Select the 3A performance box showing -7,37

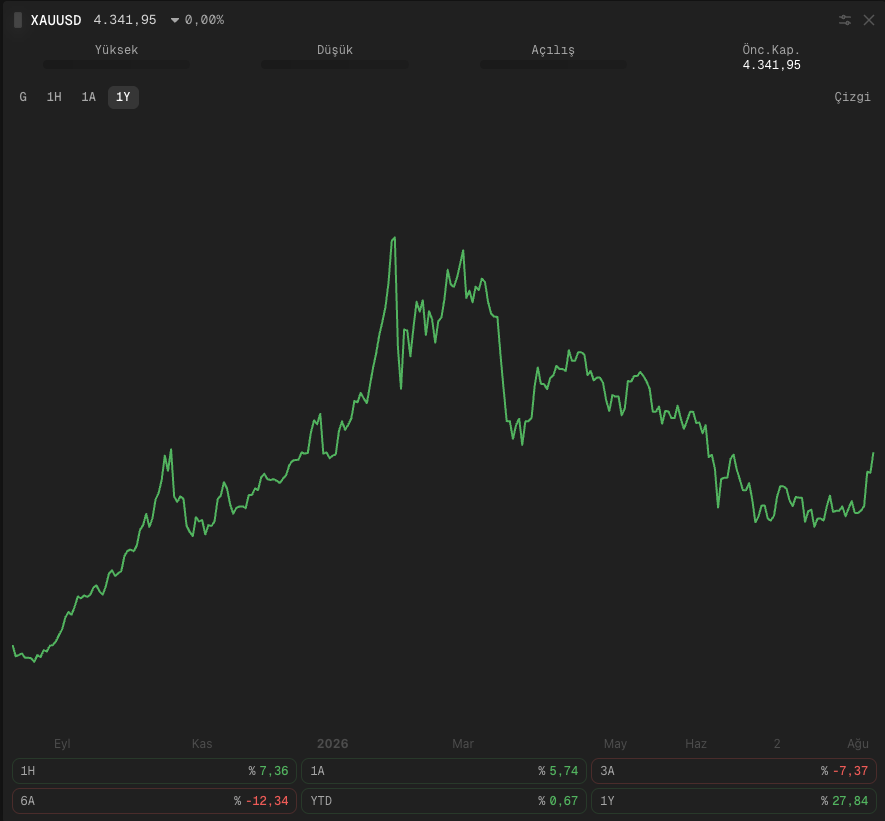[734, 771]
